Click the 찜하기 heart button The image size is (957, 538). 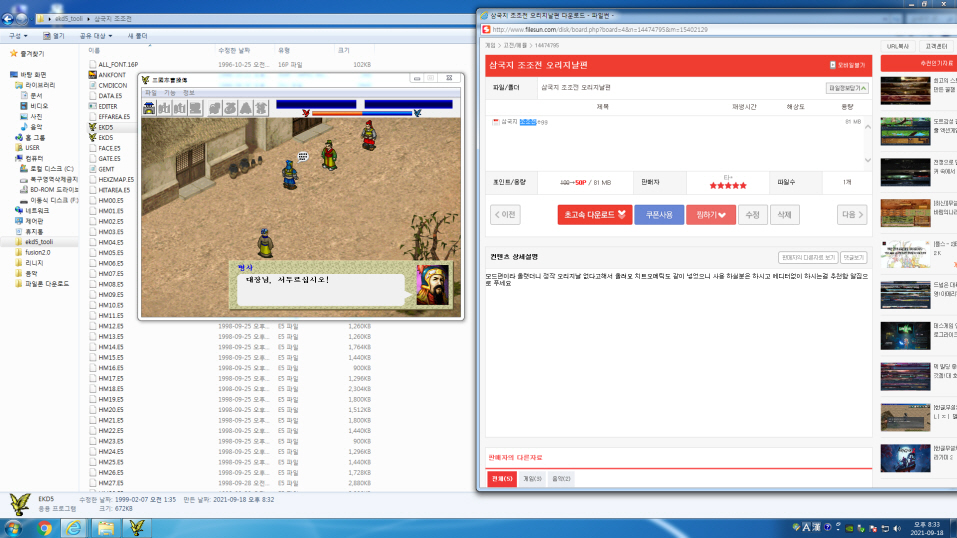(711, 215)
